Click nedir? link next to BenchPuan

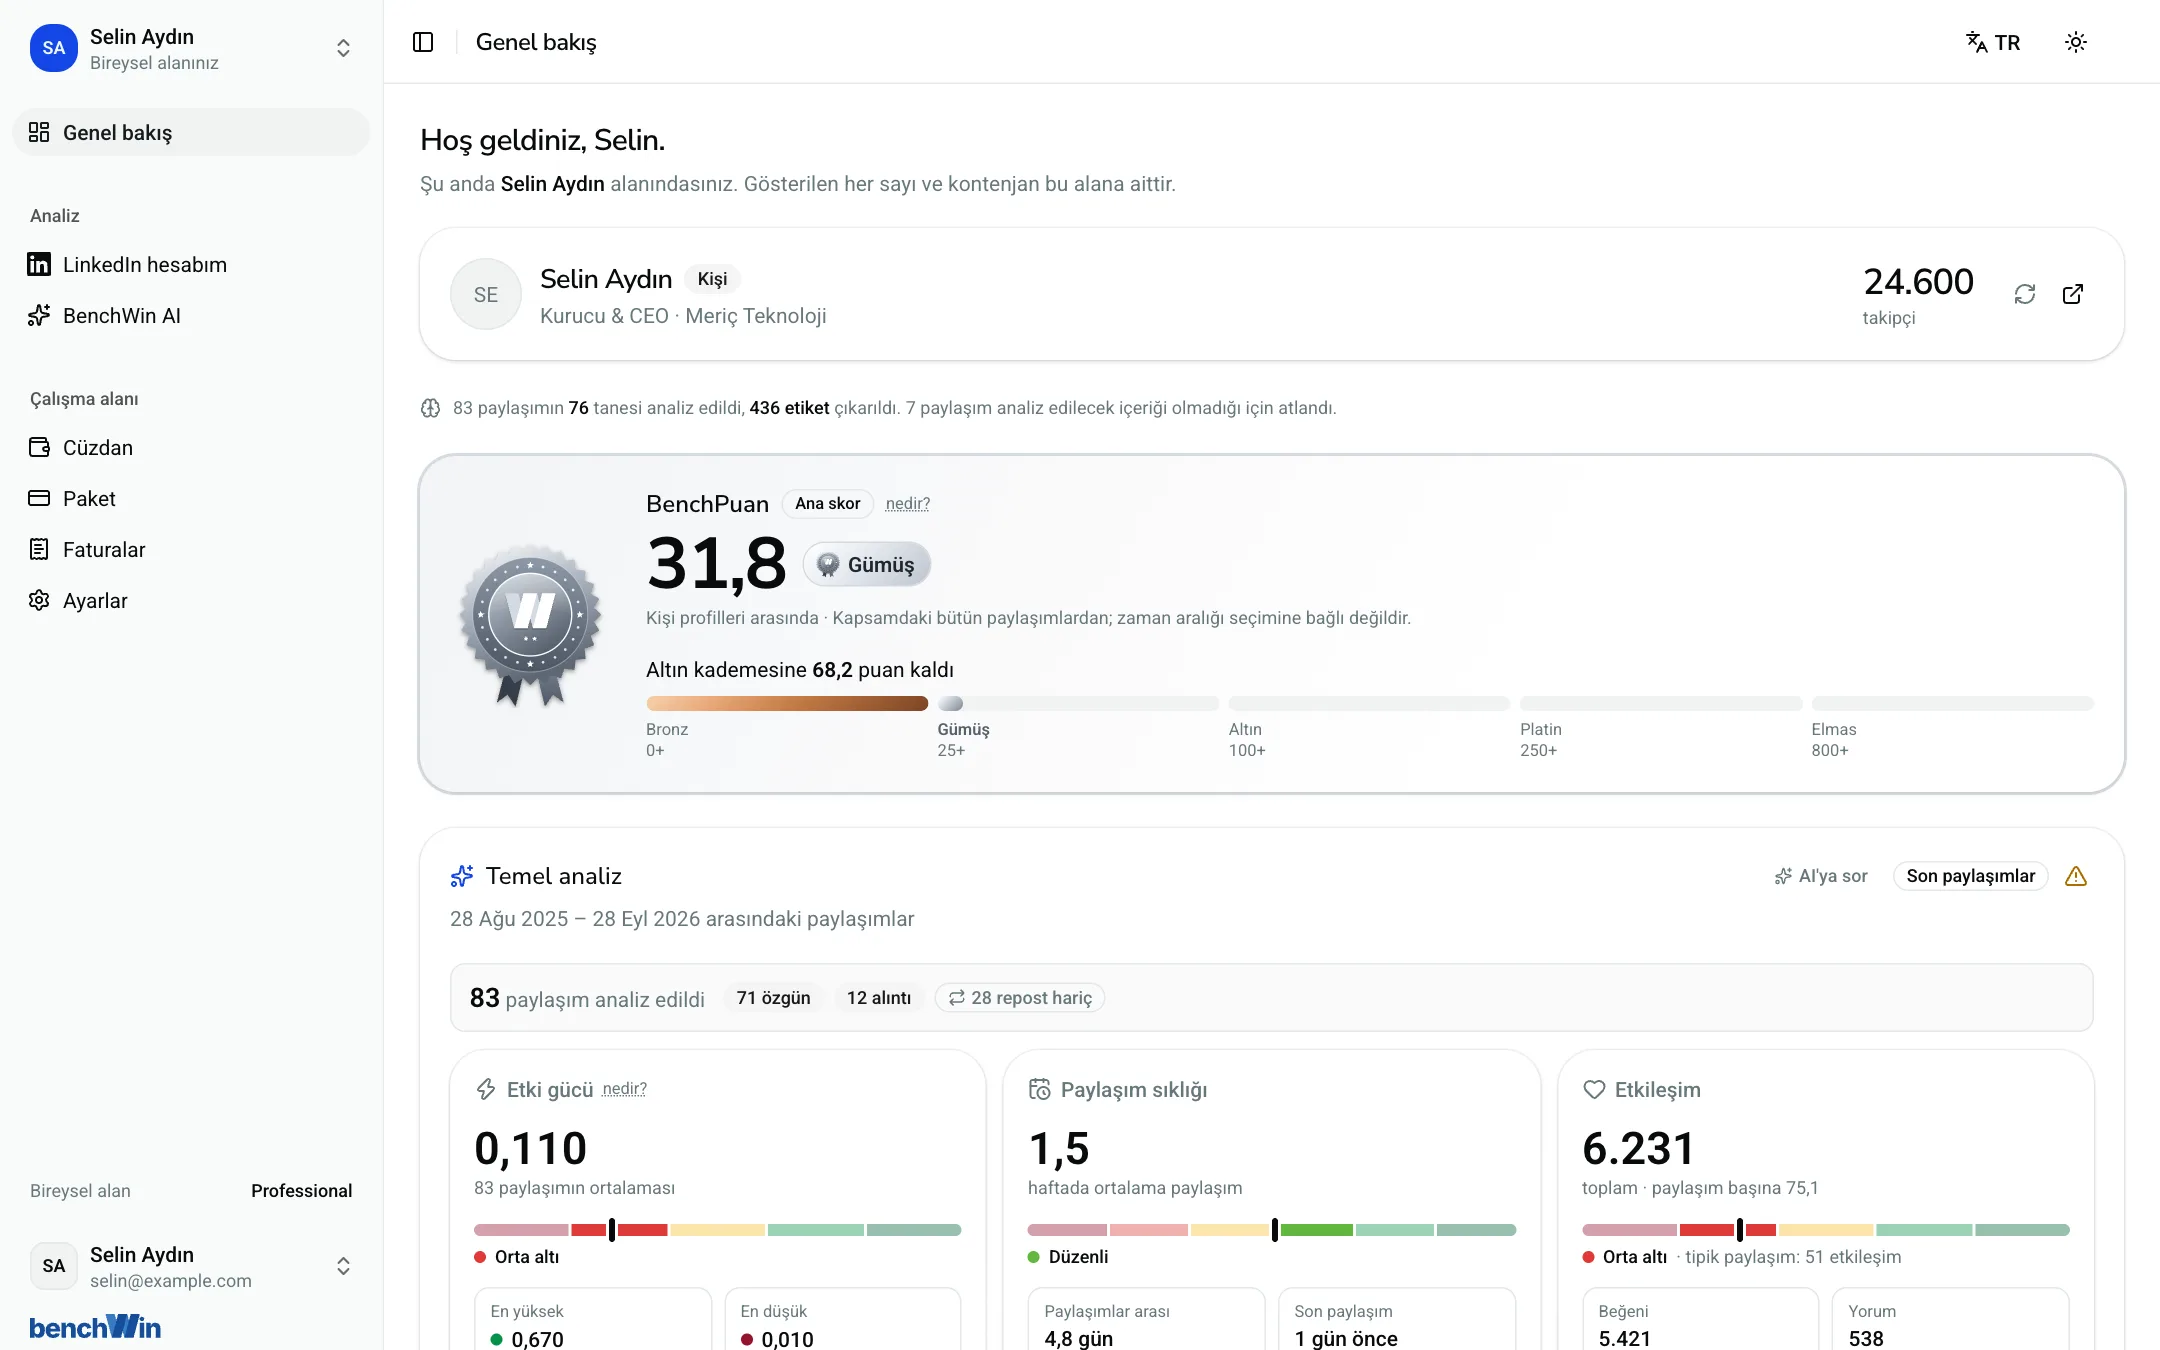[907, 504]
